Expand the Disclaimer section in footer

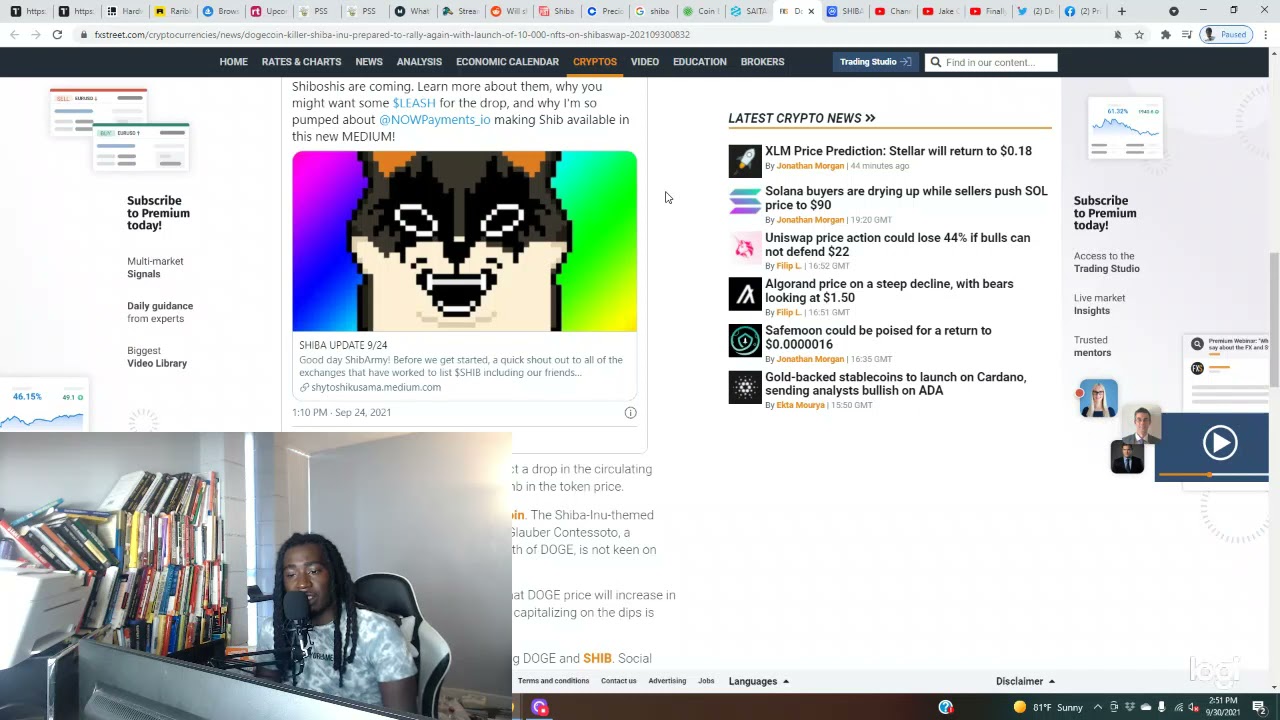click(1026, 681)
